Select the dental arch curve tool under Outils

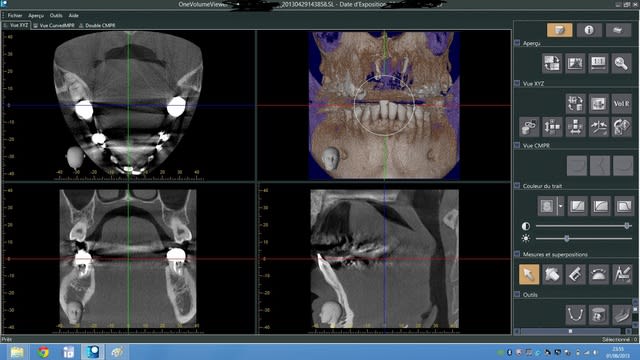click(x=576, y=315)
